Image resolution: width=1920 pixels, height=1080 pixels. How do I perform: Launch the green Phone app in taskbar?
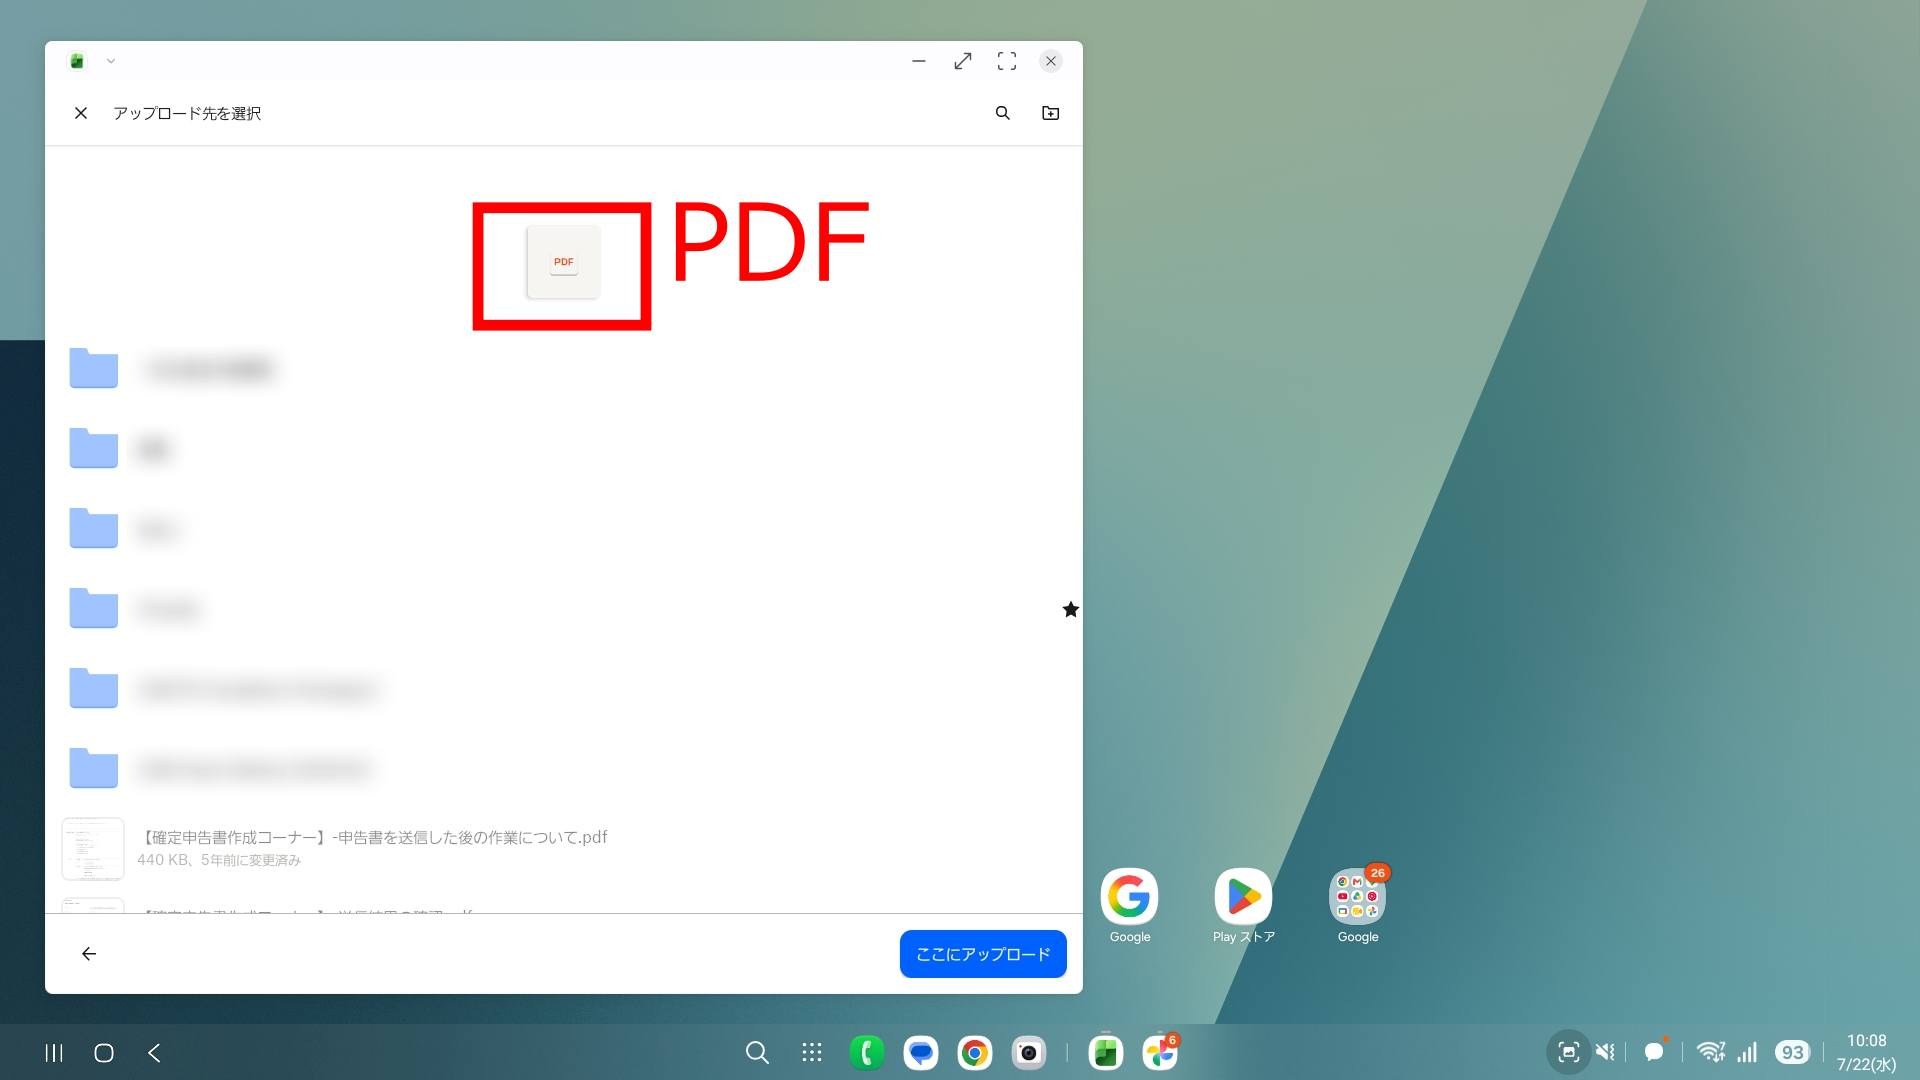867,1052
